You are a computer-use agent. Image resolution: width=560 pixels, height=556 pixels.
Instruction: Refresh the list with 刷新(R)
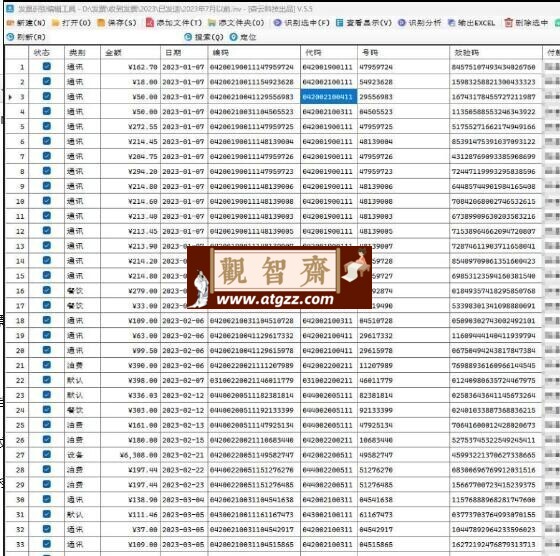pyautogui.click(x=26, y=37)
